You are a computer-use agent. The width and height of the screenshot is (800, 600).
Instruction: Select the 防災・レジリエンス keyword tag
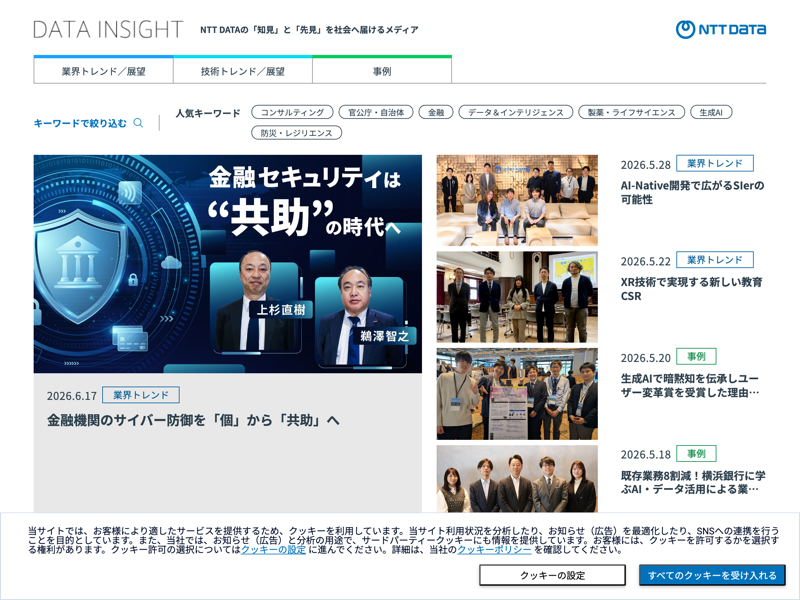click(296, 133)
